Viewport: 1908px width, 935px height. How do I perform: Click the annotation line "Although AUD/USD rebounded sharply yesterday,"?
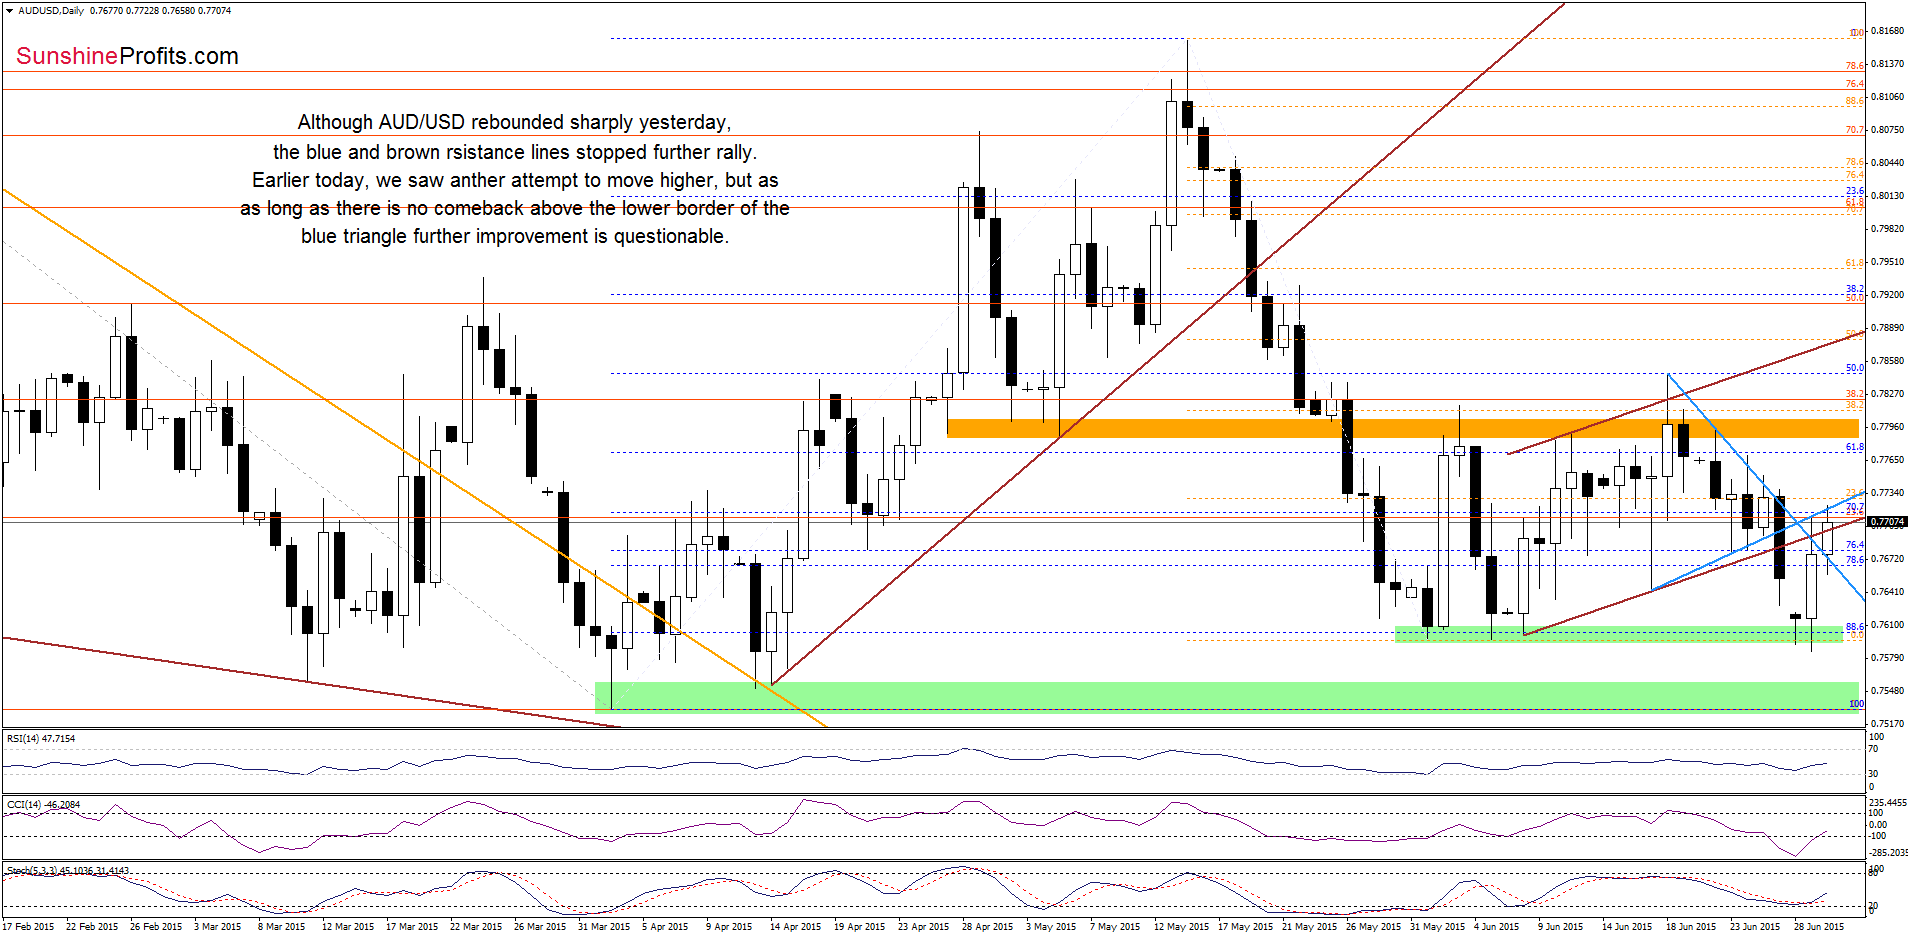(x=514, y=122)
